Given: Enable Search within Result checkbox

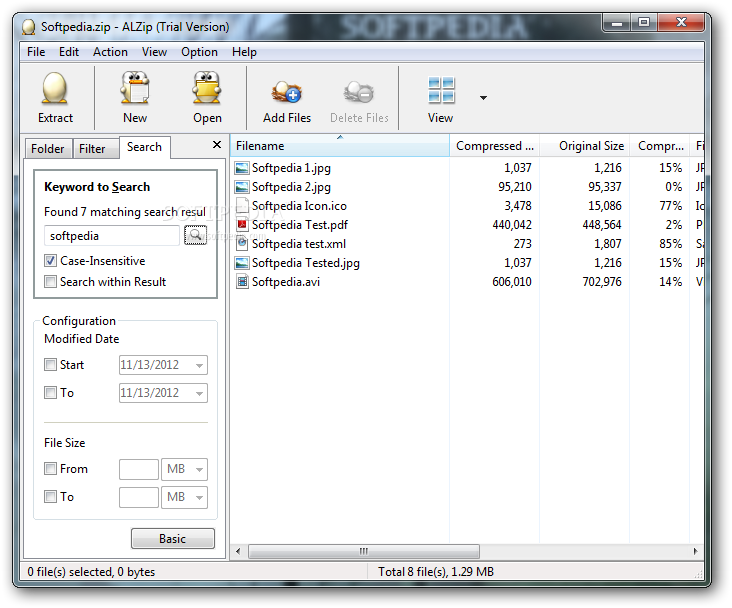Looking at the screenshot, I should 50,282.
